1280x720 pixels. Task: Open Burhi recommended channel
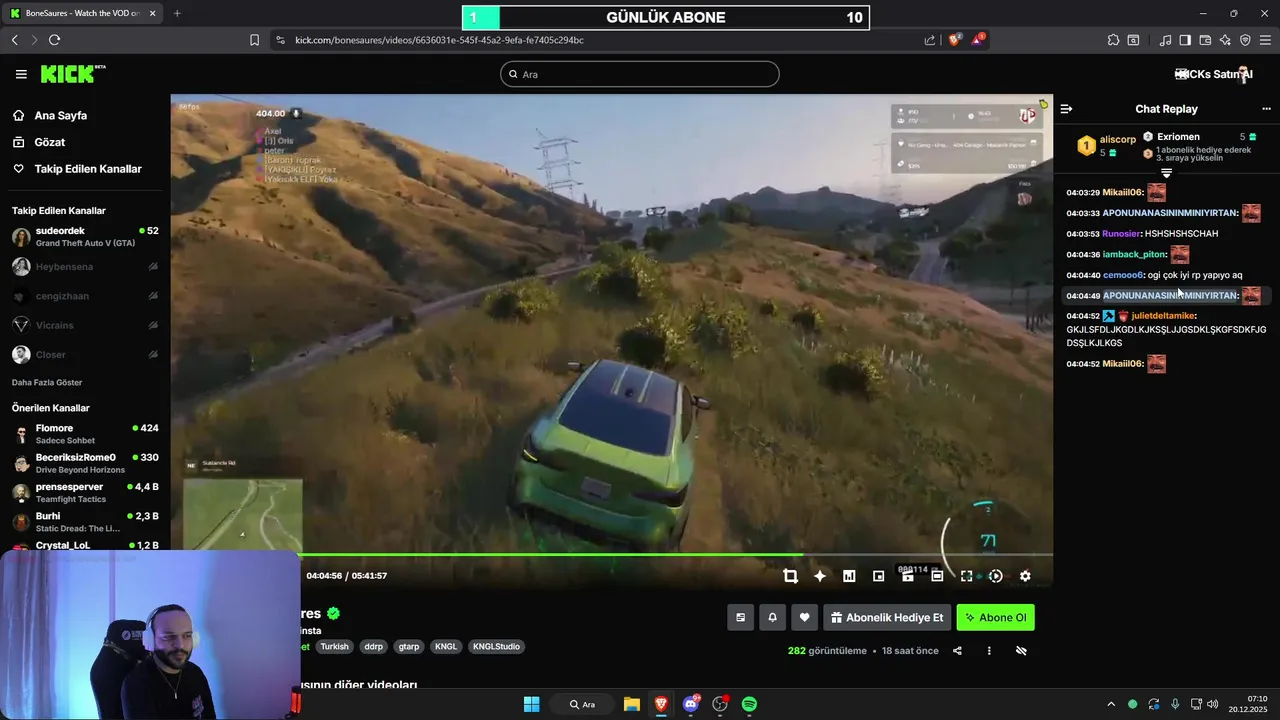[84, 522]
